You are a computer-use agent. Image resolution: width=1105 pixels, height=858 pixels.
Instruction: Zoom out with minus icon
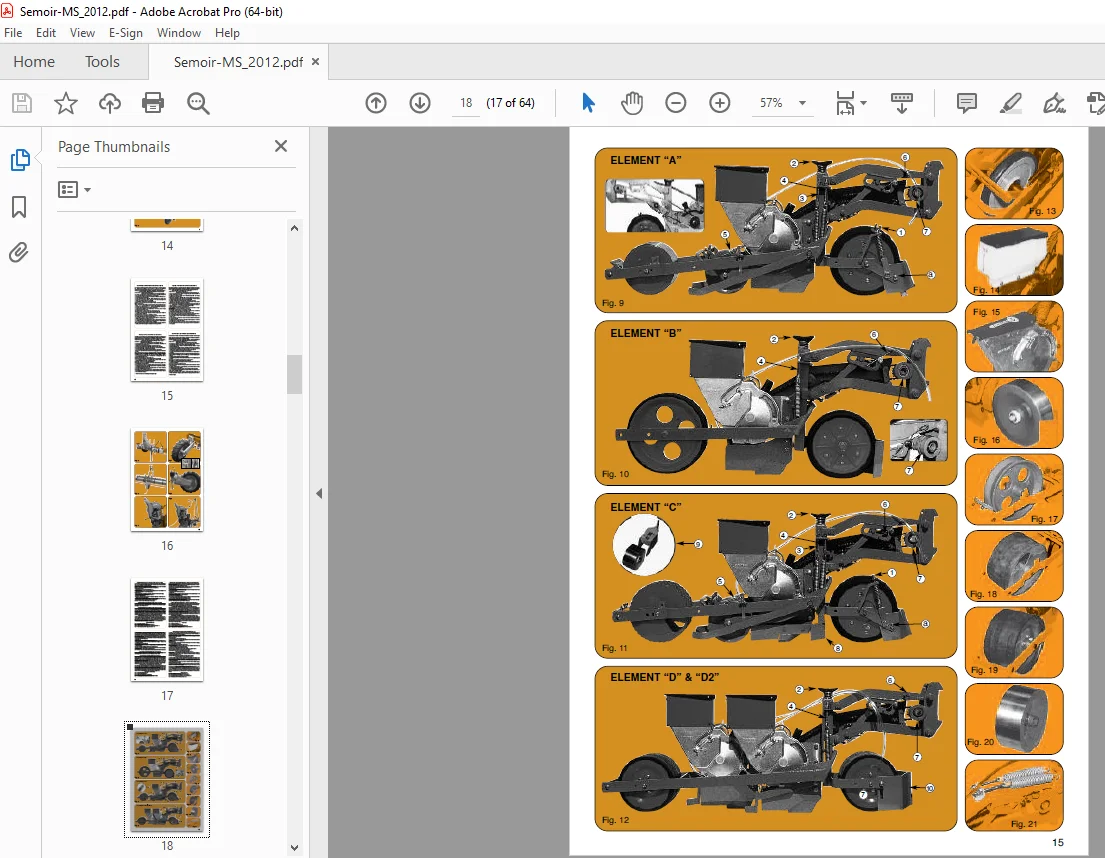(x=676, y=104)
